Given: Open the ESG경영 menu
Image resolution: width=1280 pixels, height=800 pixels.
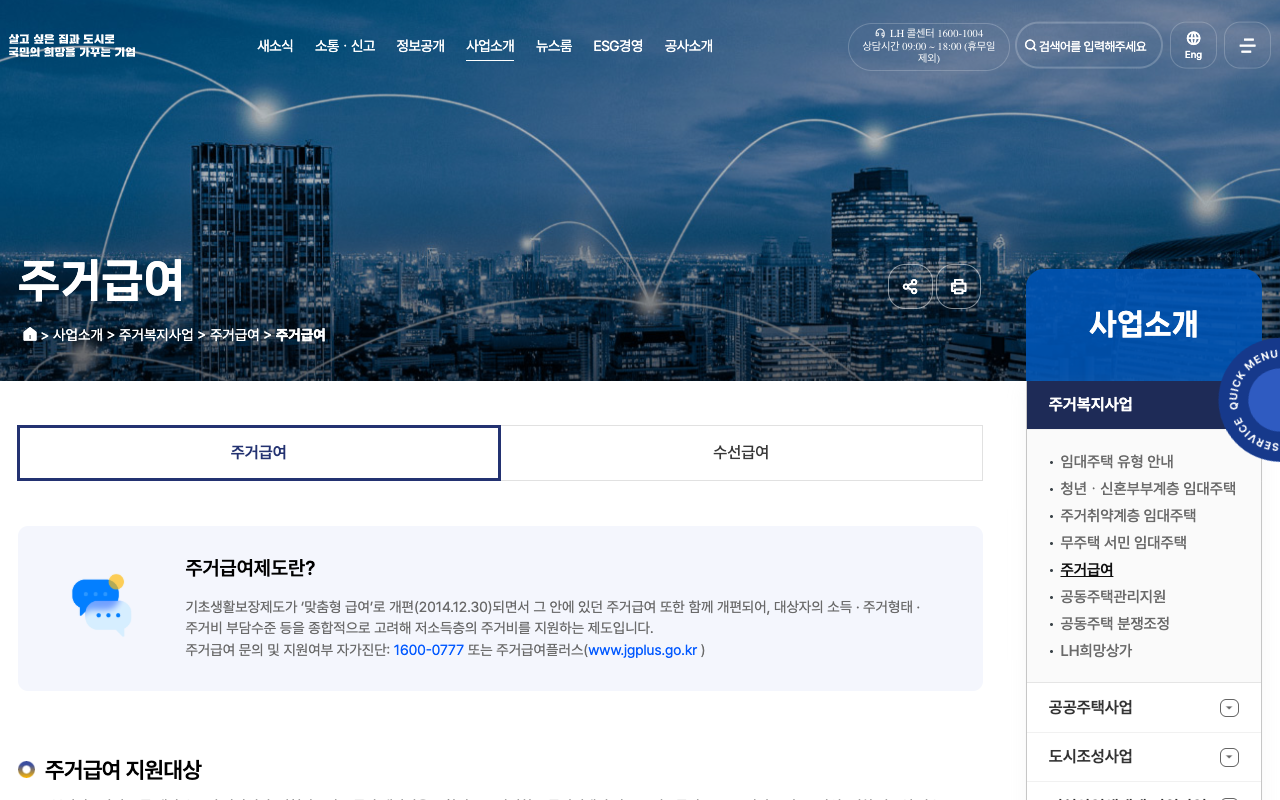Looking at the screenshot, I should pyautogui.click(x=618, y=46).
